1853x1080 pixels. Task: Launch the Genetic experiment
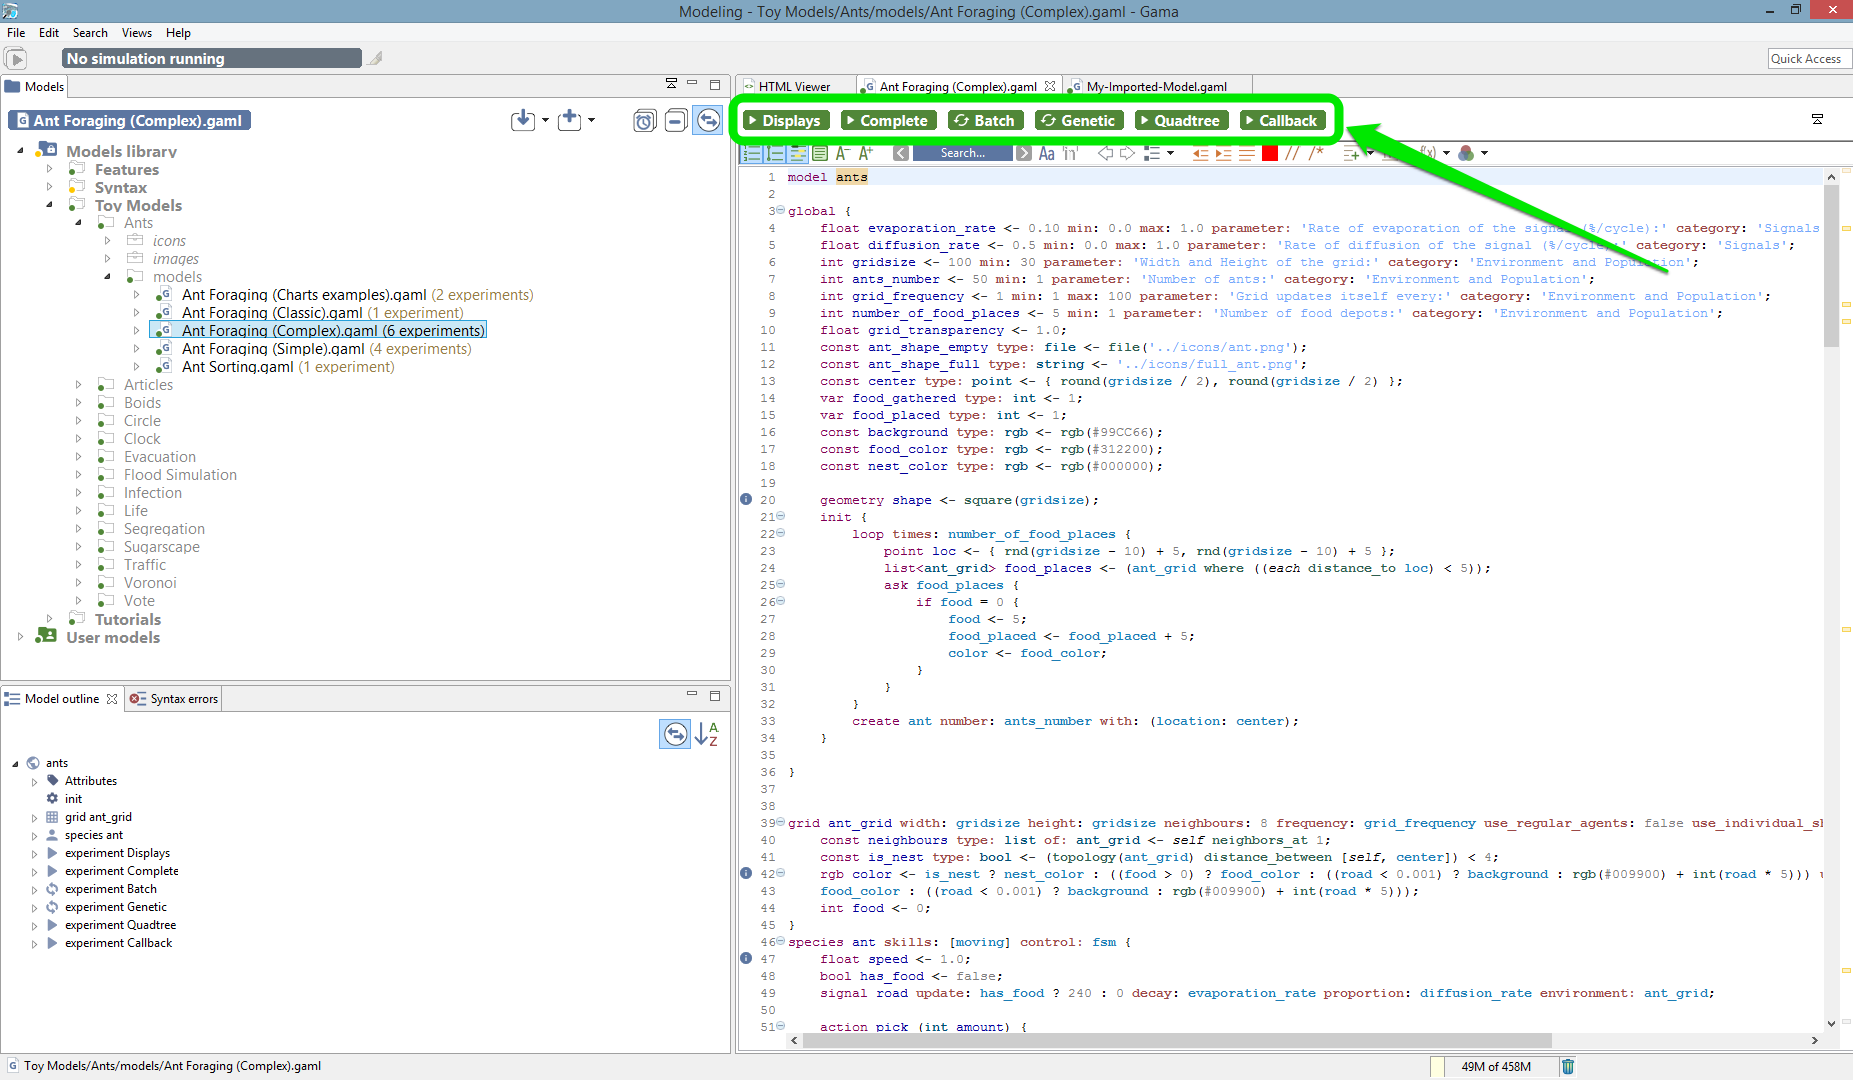(1079, 120)
